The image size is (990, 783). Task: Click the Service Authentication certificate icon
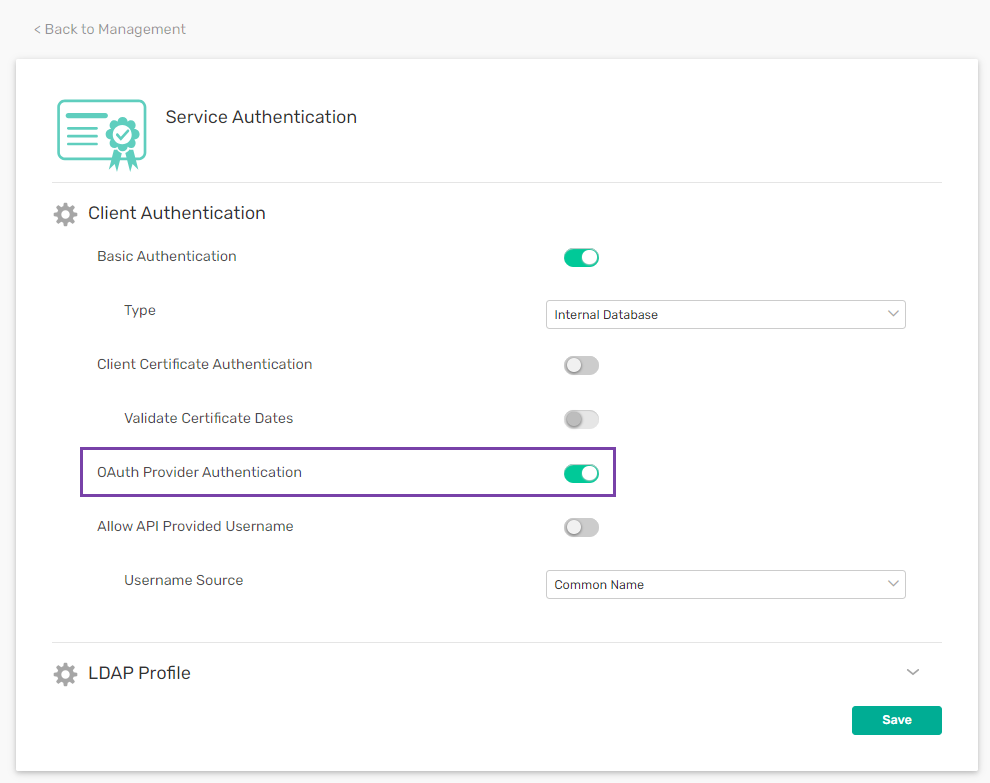(x=102, y=134)
